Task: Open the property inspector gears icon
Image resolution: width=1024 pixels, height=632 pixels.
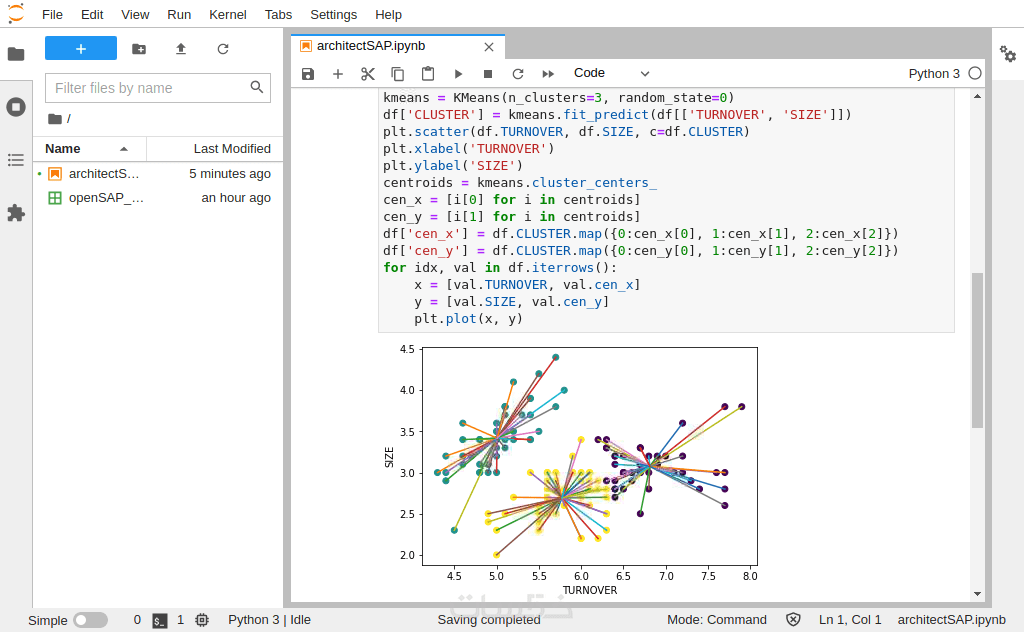Action: 1008,54
